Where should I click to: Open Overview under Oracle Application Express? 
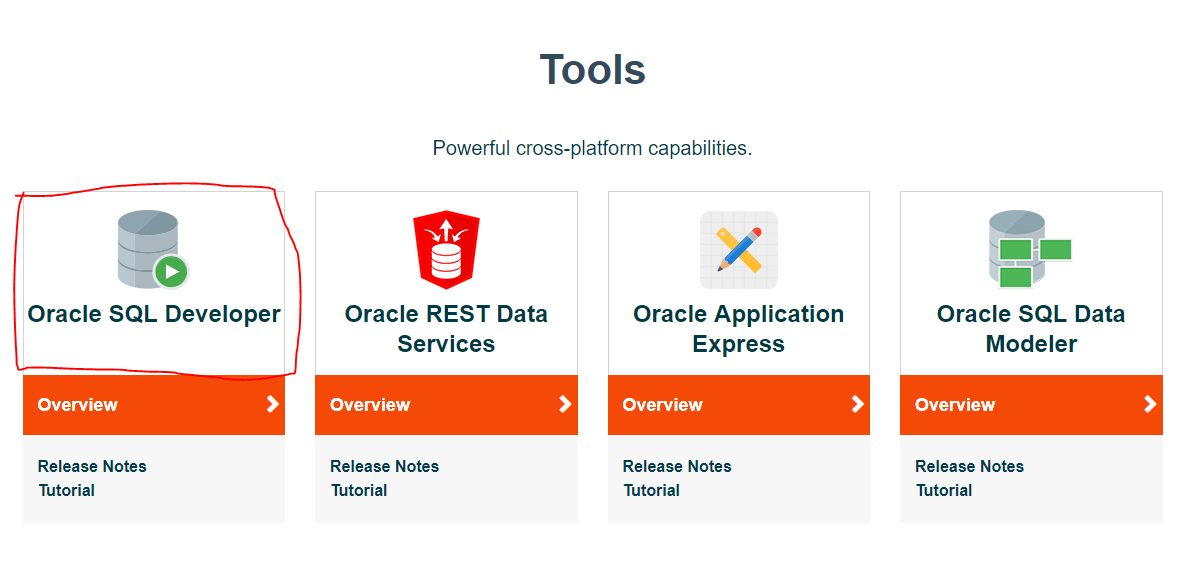[x=739, y=405]
